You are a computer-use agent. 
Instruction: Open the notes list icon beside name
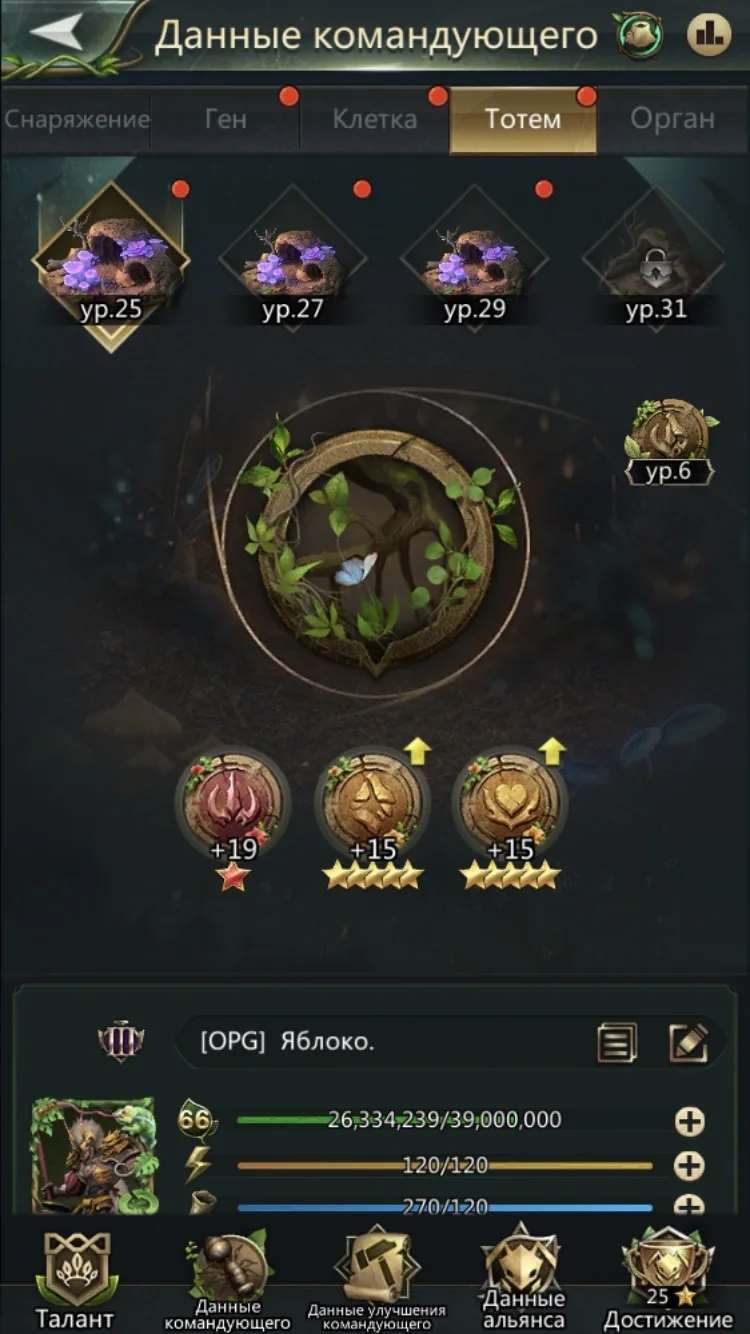click(x=617, y=1043)
